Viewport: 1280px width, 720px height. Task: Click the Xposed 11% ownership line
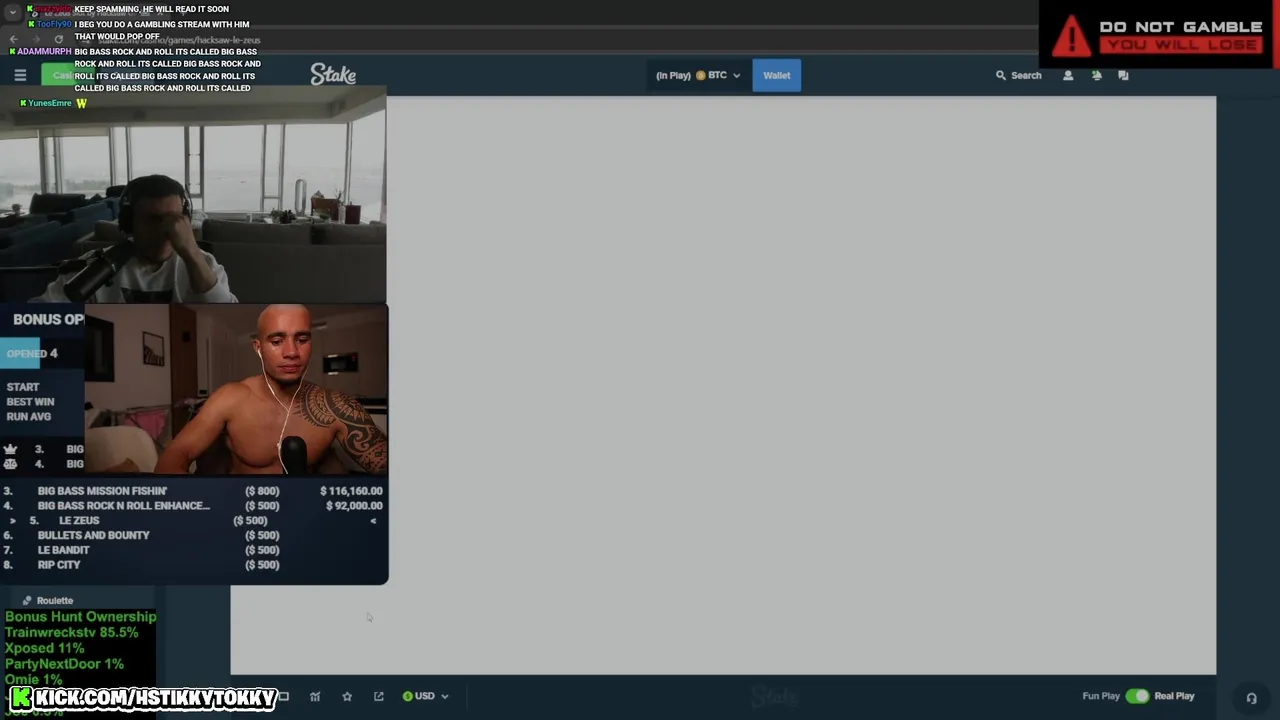click(45, 648)
